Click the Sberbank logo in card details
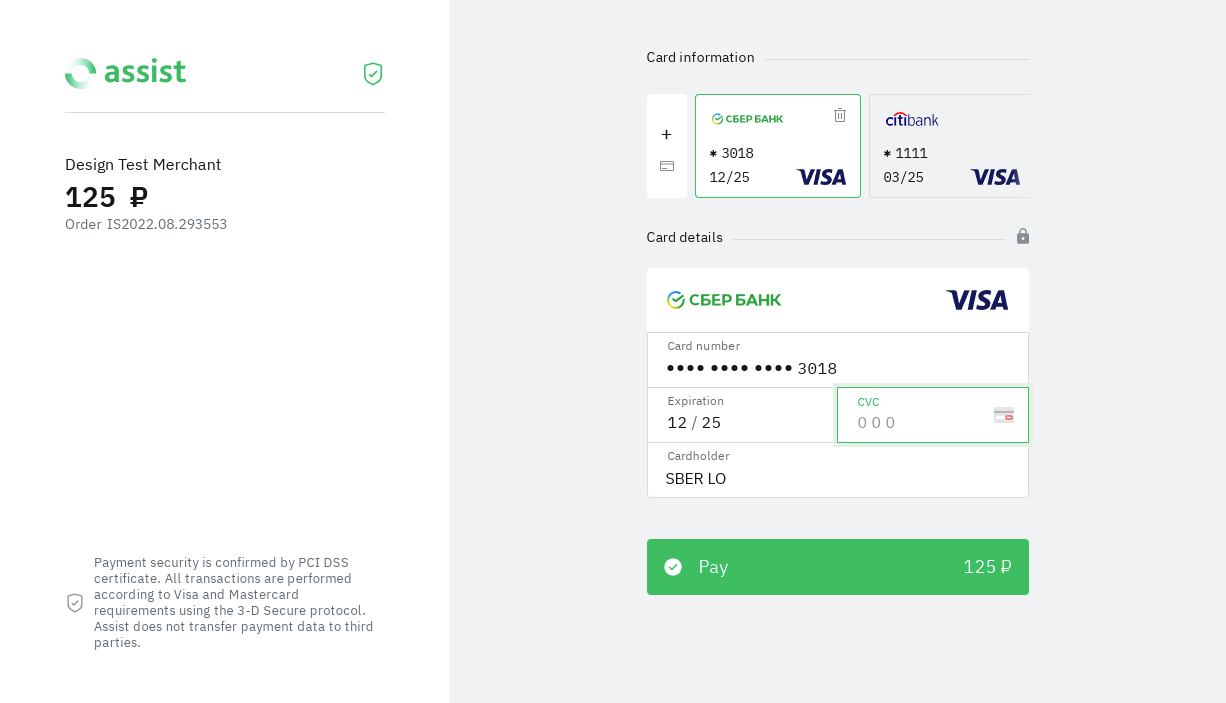1226x703 pixels. tap(724, 300)
